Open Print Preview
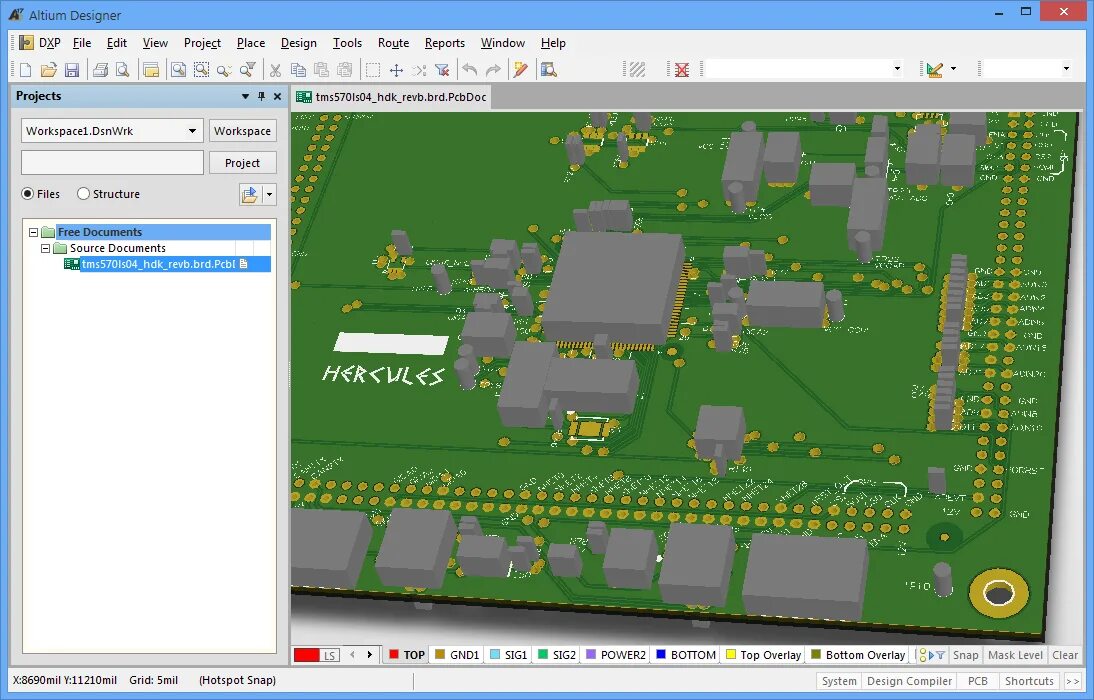This screenshot has height=700, width=1094. click(123, 70)
